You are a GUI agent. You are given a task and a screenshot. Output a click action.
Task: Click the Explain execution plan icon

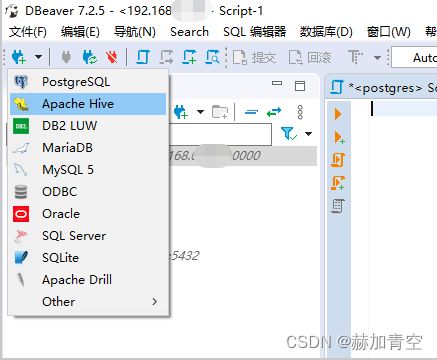pos(338,206)
